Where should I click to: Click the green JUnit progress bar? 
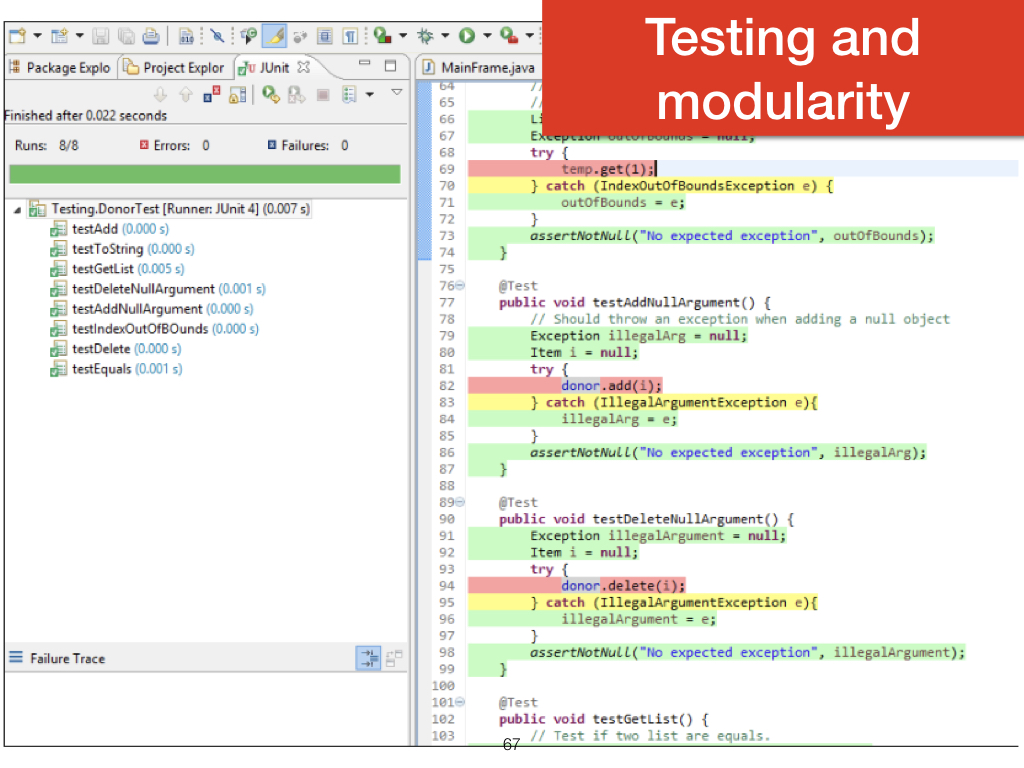click(204, 174)
